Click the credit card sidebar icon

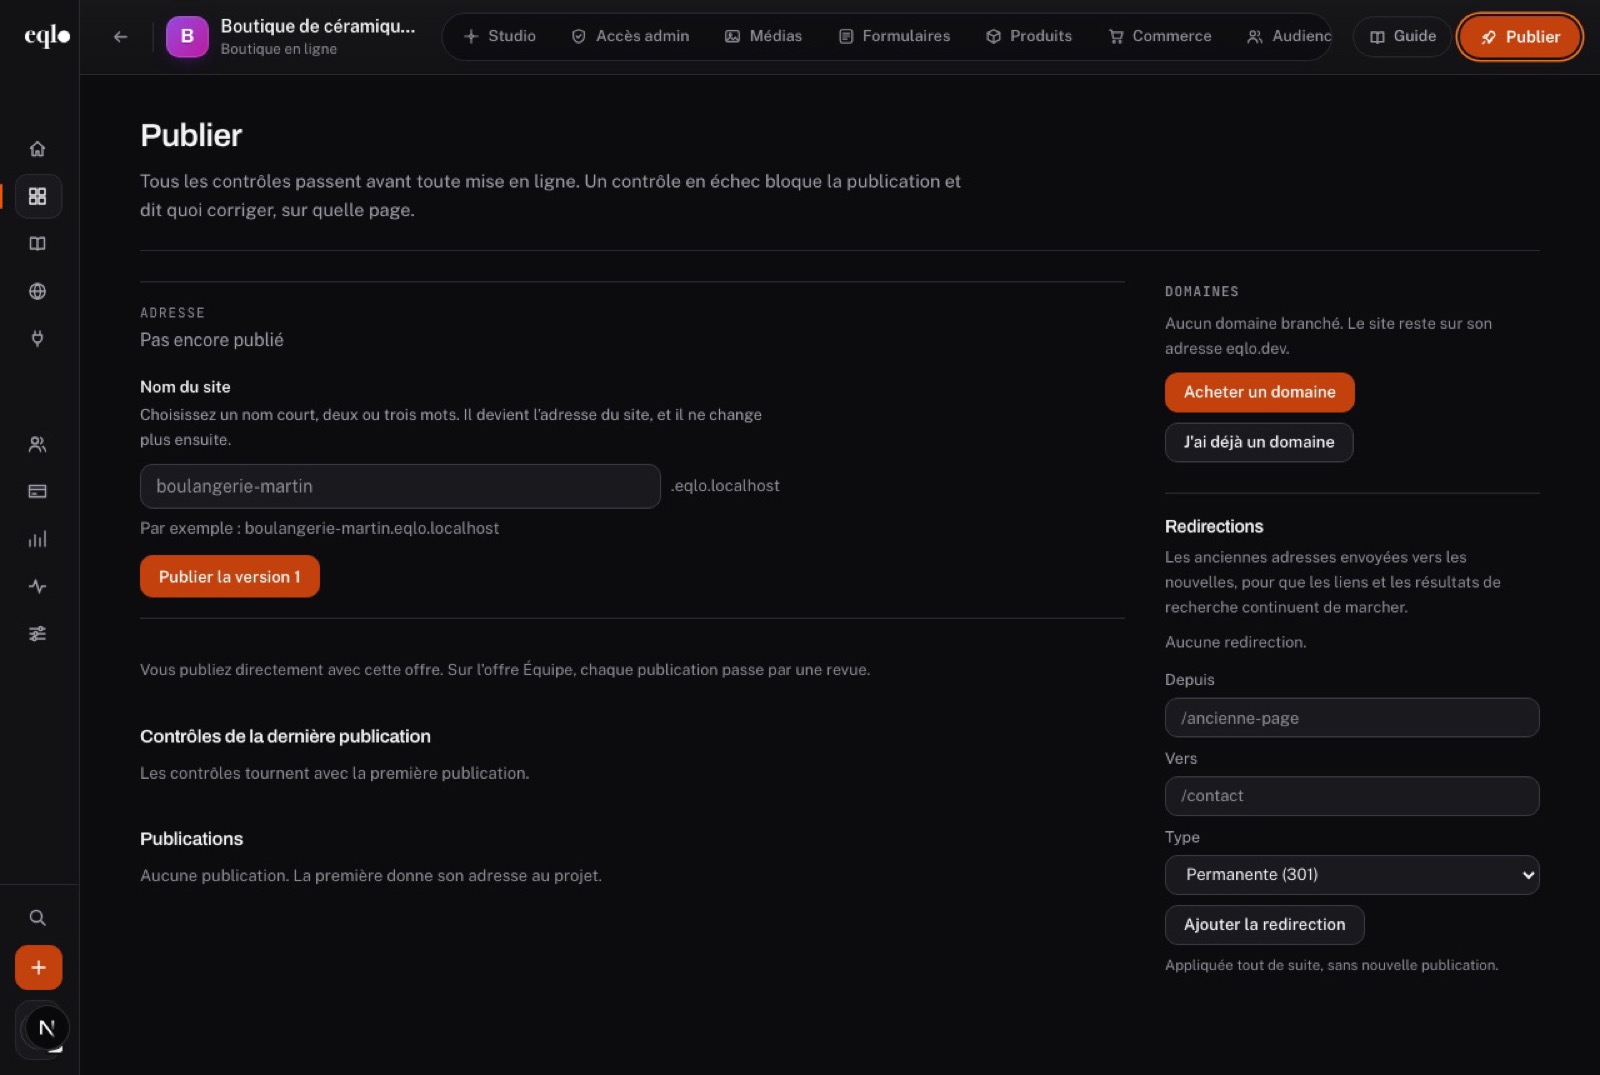[x=38, y=491]
